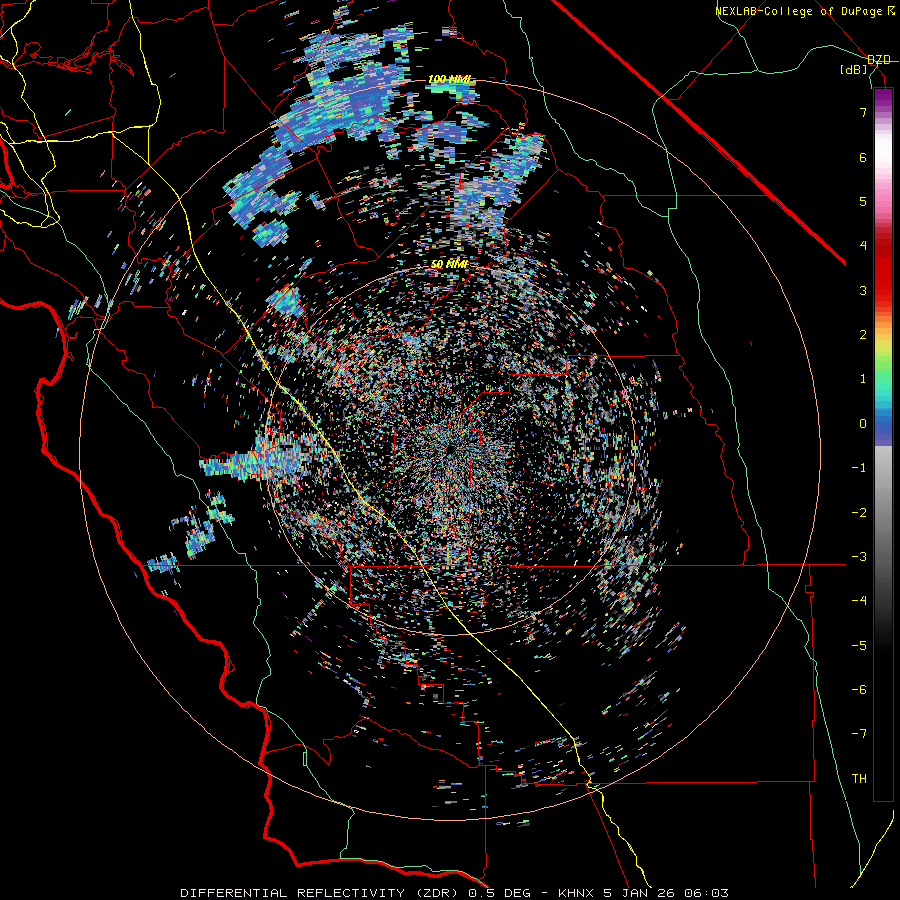Click the TH label on the color scale
900x900 pixels.
[859, 778]
